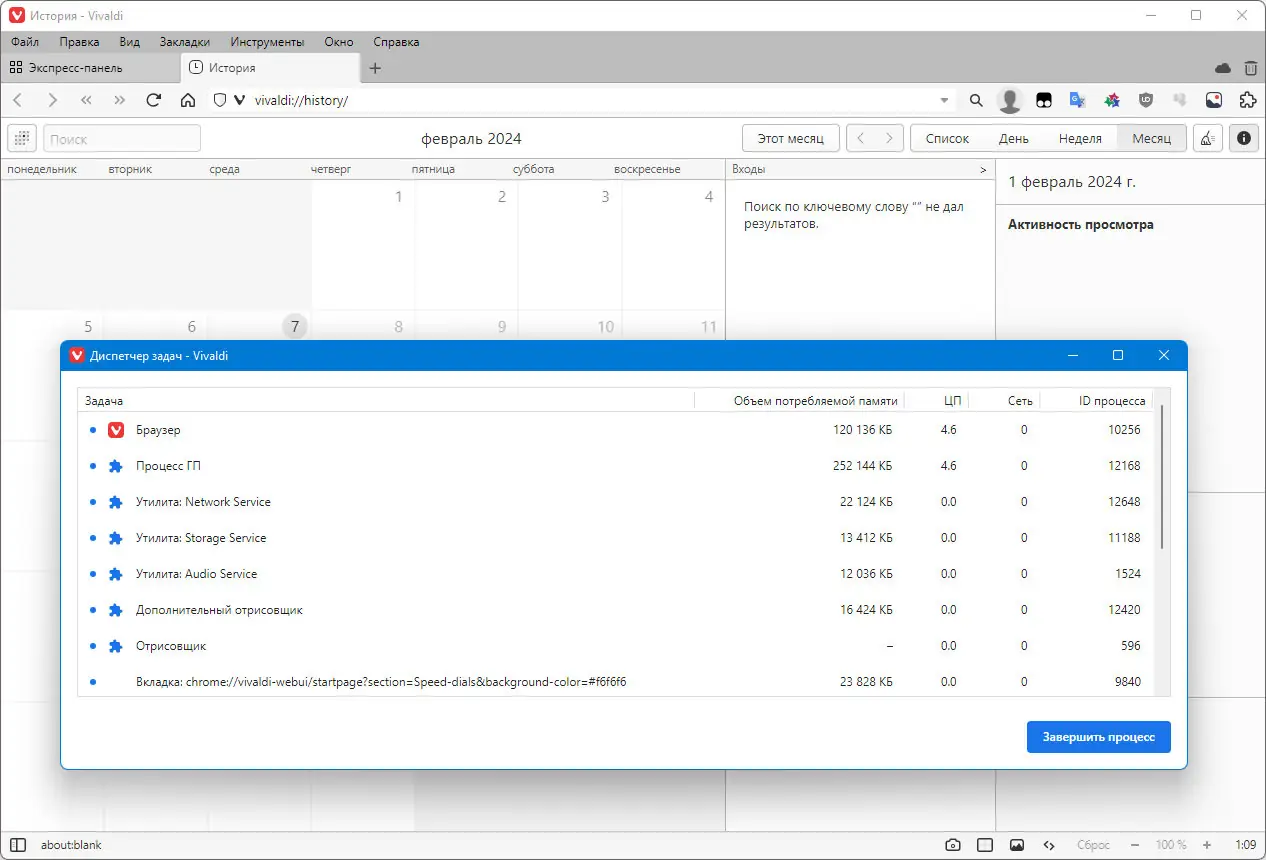The height and width of the screenshot is (860, 1266).
Task: Open the Файл menu
Action: tap(25, 42)
